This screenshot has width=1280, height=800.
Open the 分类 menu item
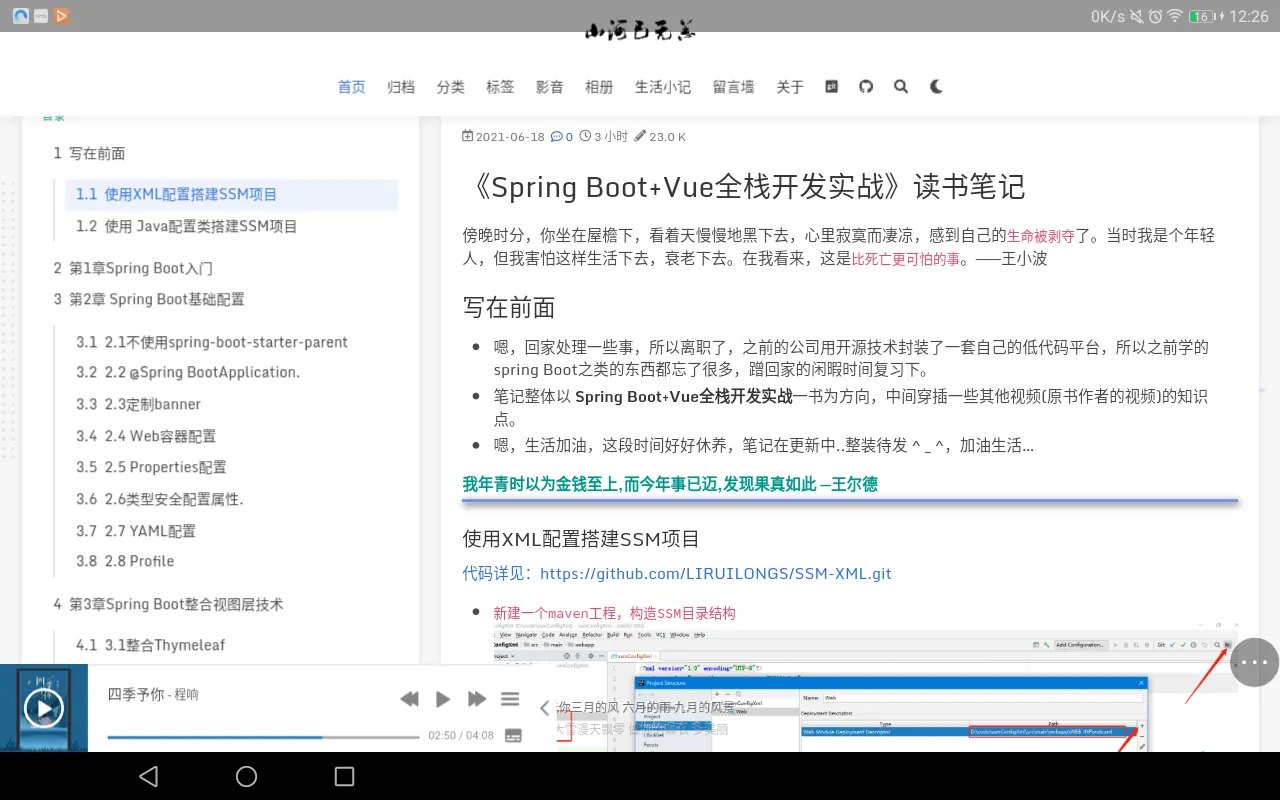[451, 87]
